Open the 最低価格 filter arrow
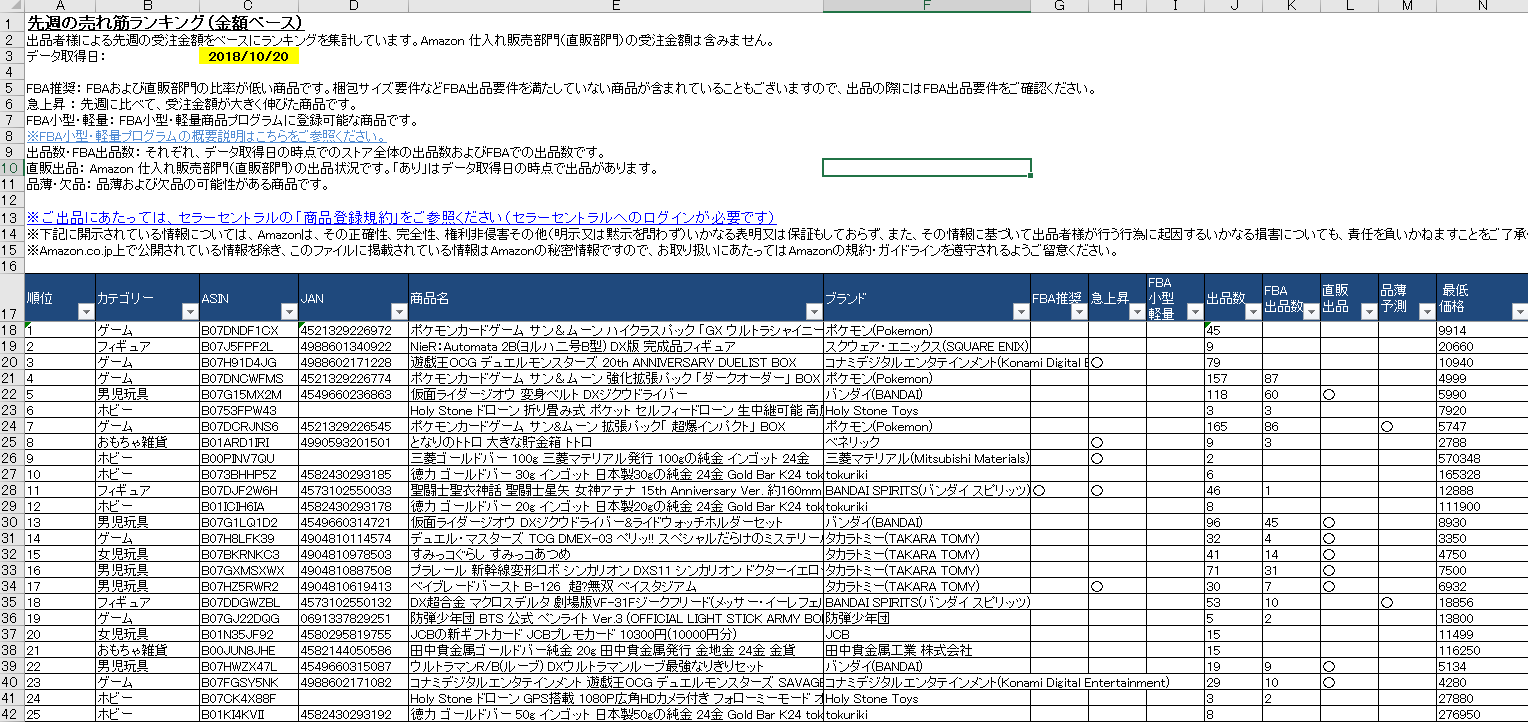This screenshot has width=1528, height=722. [x=1519, y=312]
